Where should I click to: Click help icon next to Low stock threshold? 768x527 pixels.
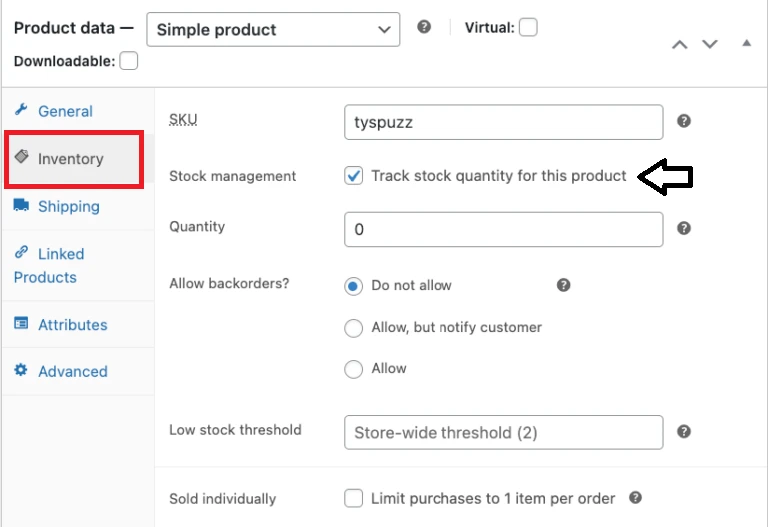click(684, 431)
